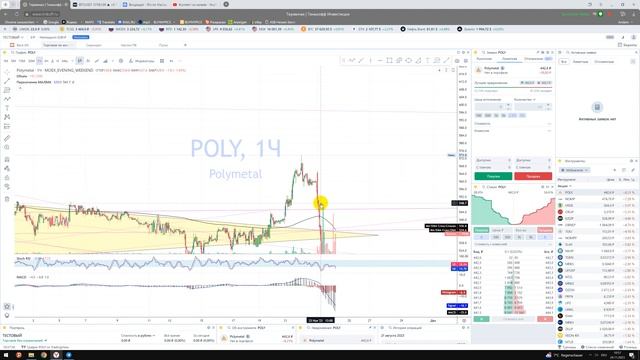Click the date marker on chart time axis

(321, 320)
